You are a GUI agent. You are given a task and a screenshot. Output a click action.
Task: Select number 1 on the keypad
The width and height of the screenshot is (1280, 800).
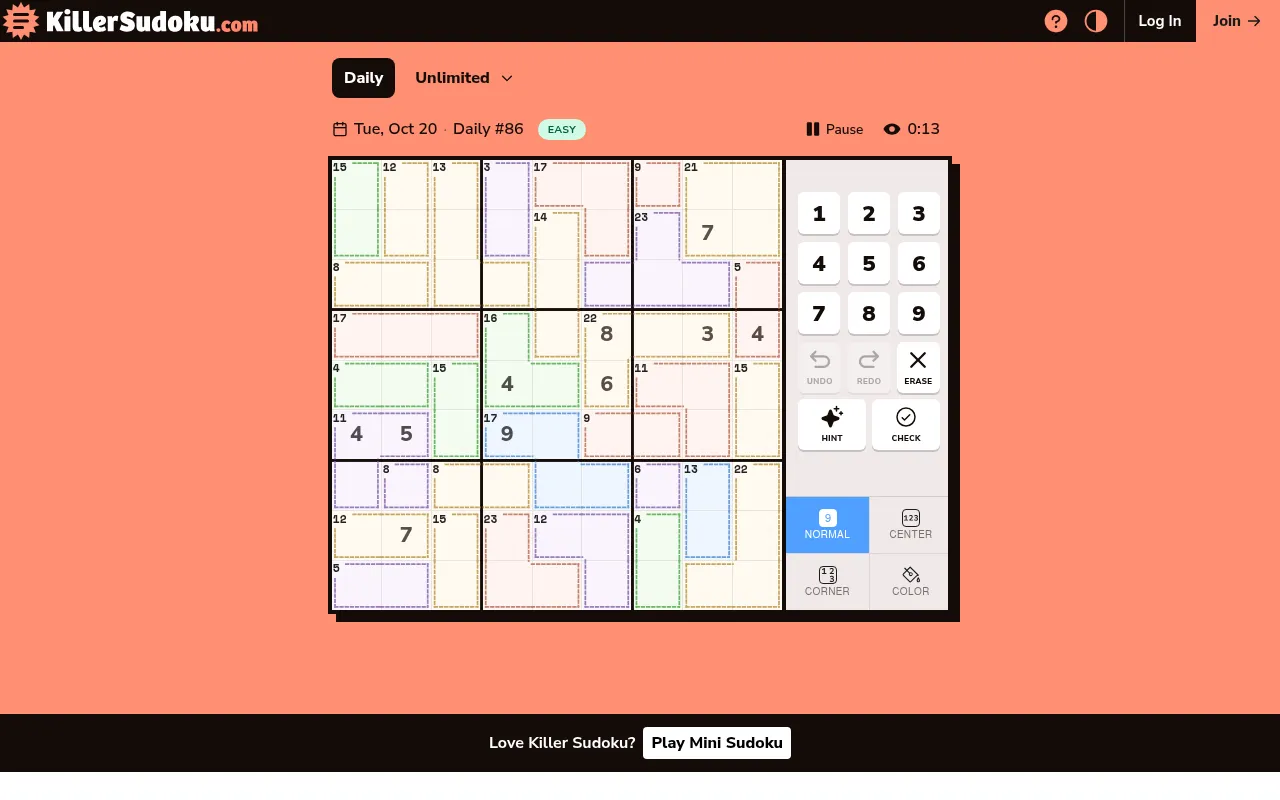[x=819, y=213]
